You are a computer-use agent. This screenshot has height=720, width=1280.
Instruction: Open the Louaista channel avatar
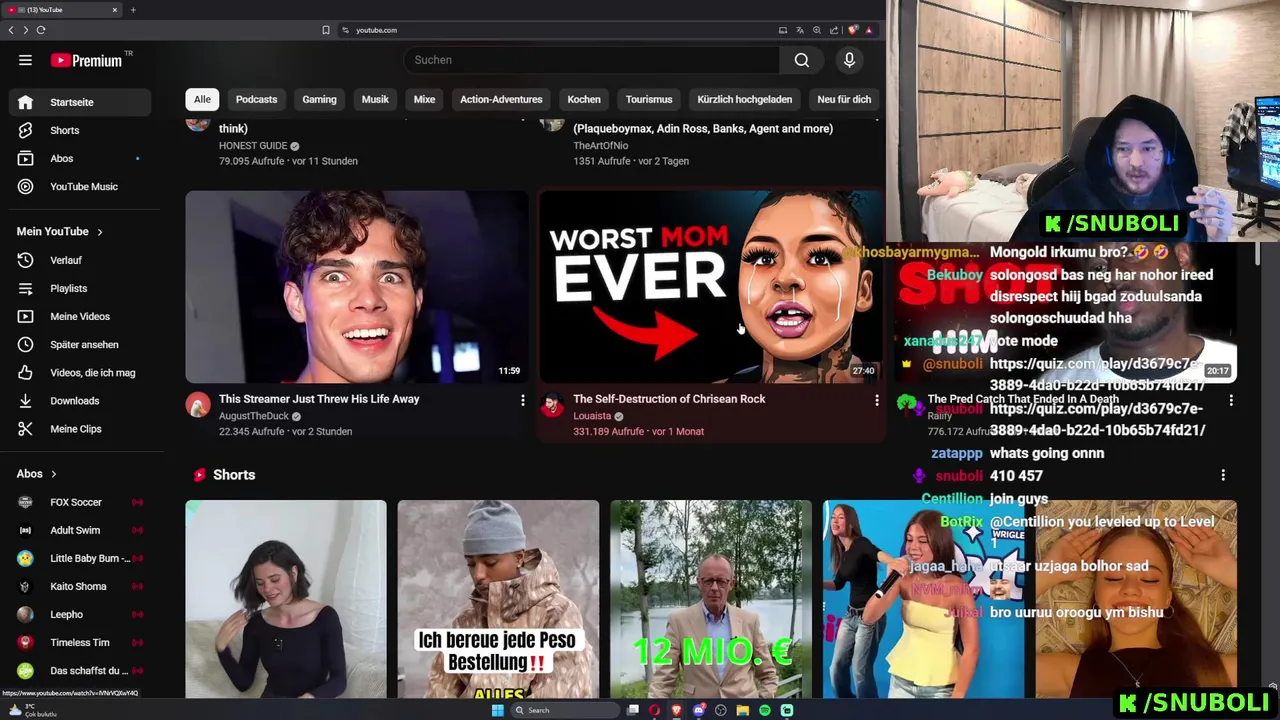point(552,405)
